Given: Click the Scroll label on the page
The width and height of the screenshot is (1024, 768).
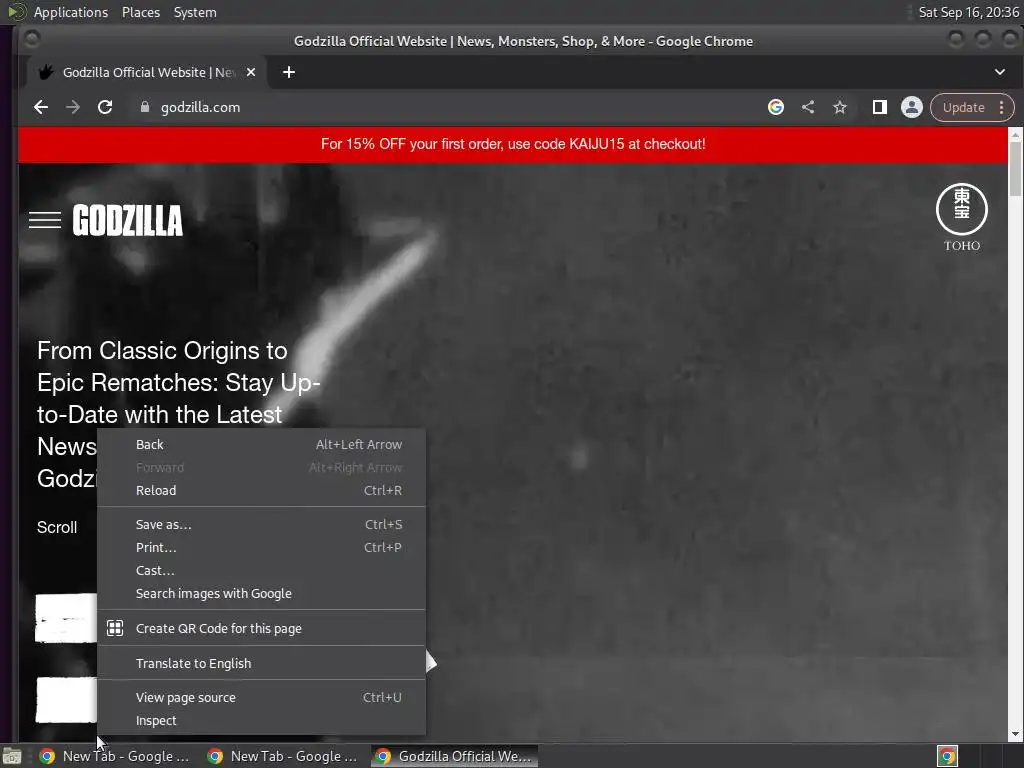Looking at the screenshot, I should pyautogui.click(x=57, y=527).
